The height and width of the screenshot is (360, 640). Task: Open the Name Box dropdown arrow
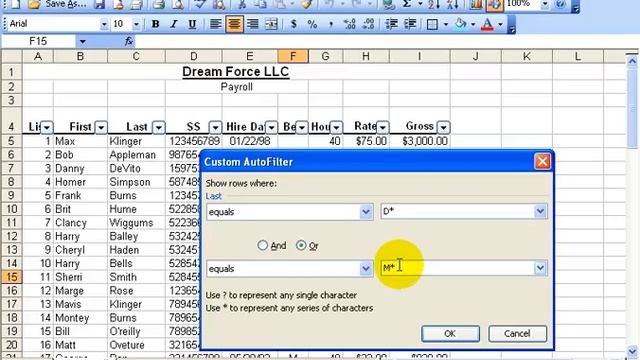[x=82, y=41]
